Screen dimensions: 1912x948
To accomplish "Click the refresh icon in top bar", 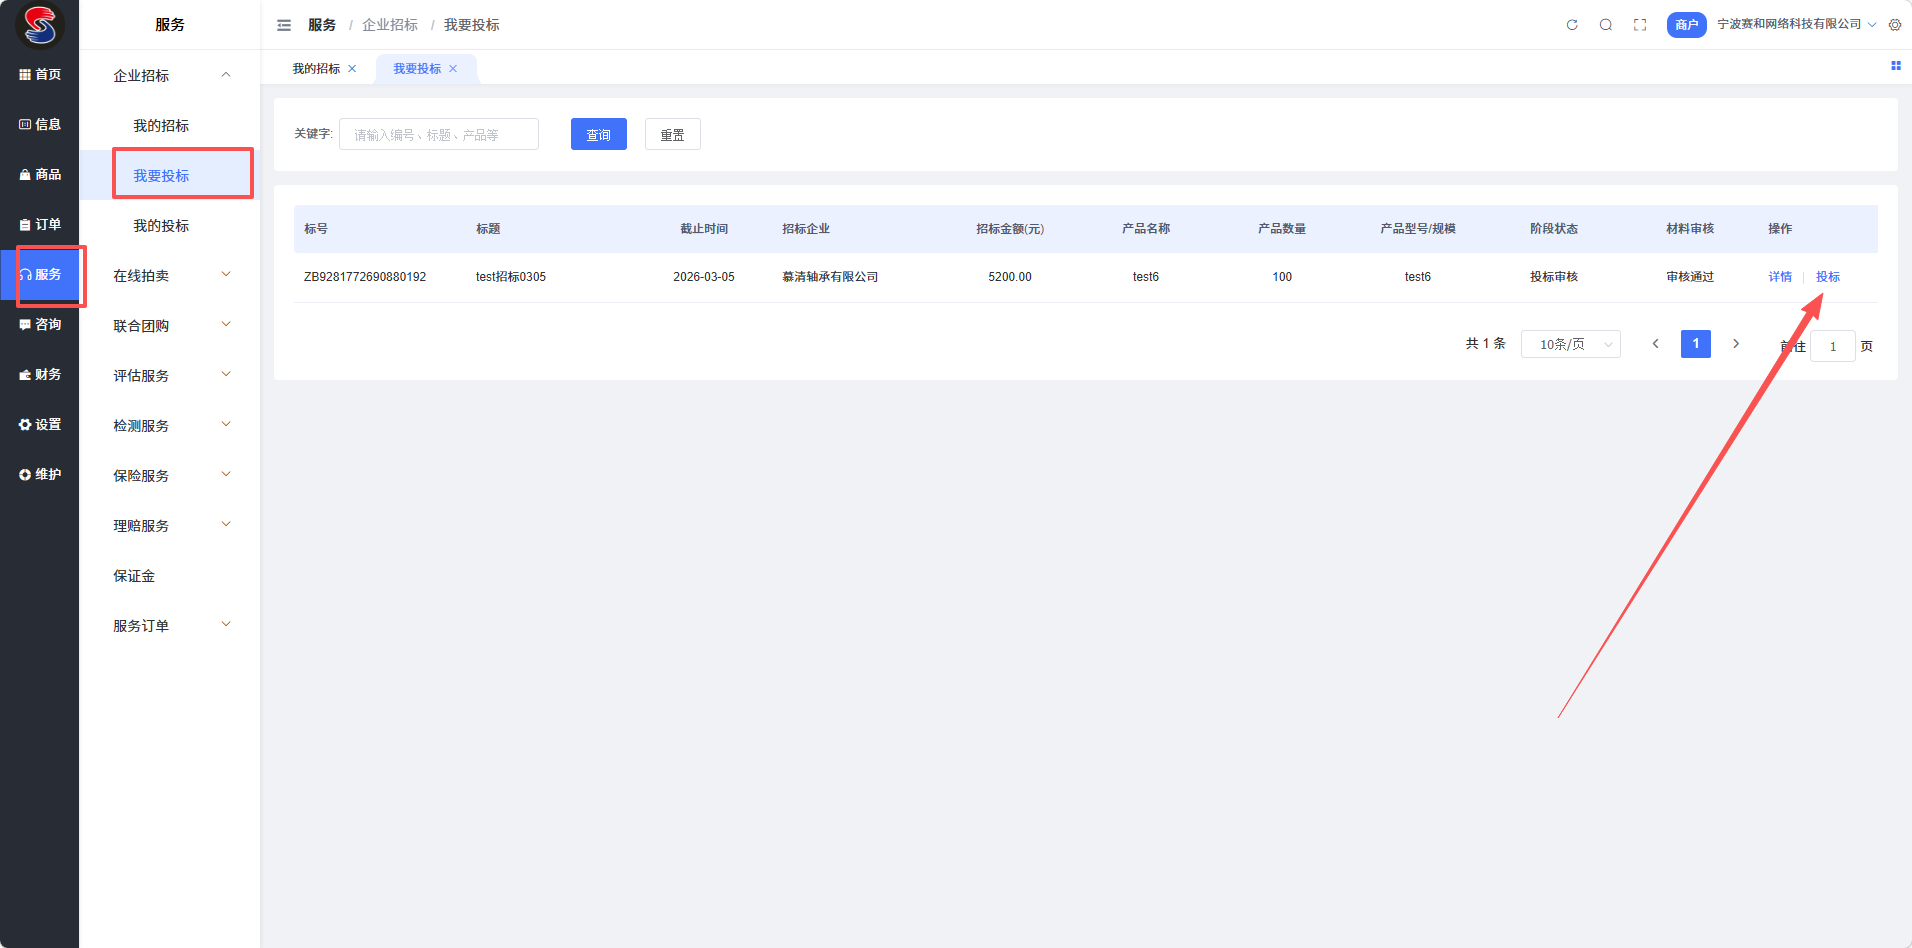I will coord(1572,25).
